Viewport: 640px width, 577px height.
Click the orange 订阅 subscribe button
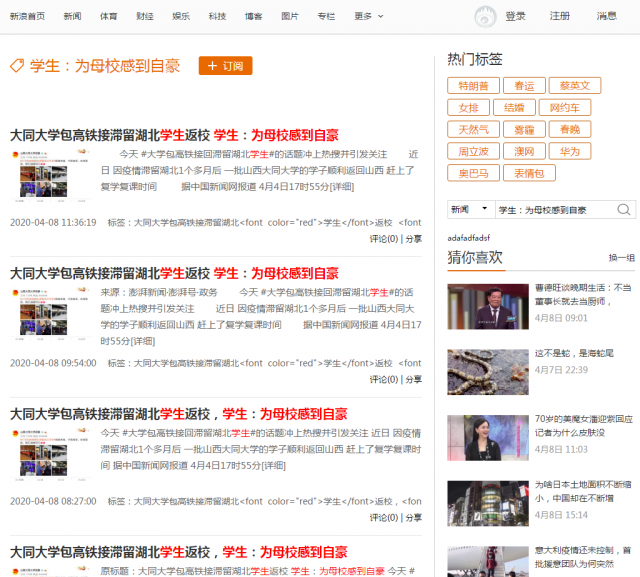click(225, 66)
